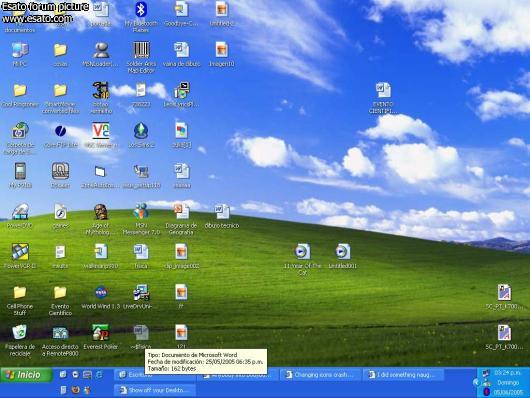Open untitled001 media file icon
The image size is (530, 398).
(x=342, y=252)
